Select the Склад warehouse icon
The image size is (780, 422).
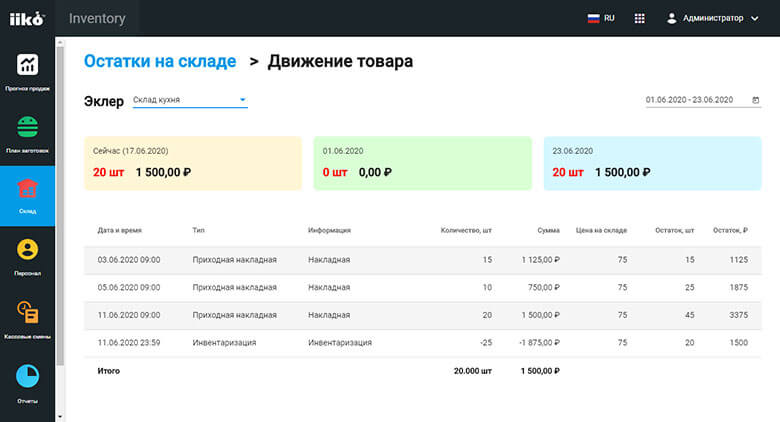coord(28,190)
